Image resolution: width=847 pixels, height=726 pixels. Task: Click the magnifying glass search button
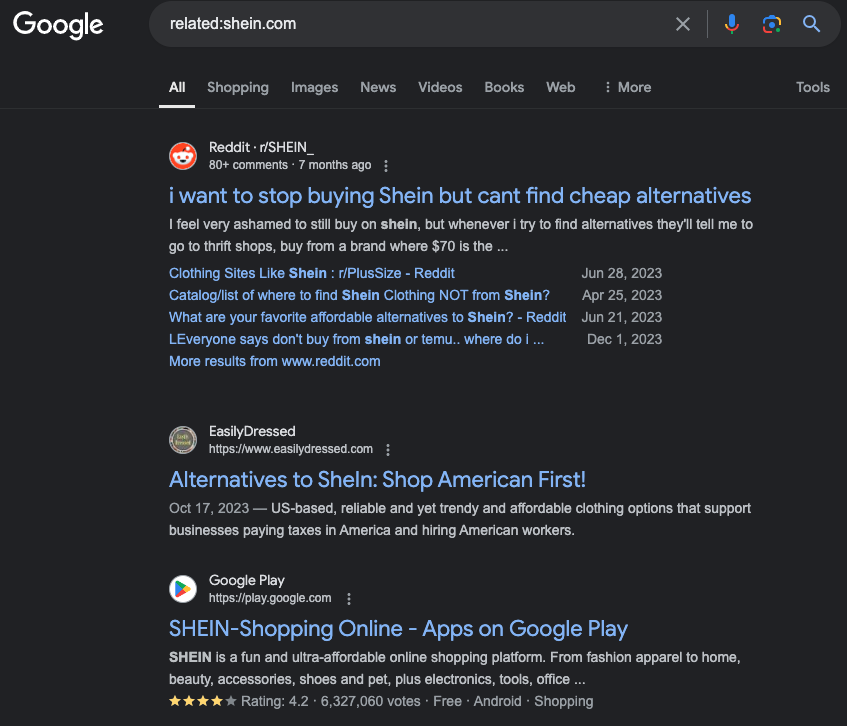click(x=811, y=24)
